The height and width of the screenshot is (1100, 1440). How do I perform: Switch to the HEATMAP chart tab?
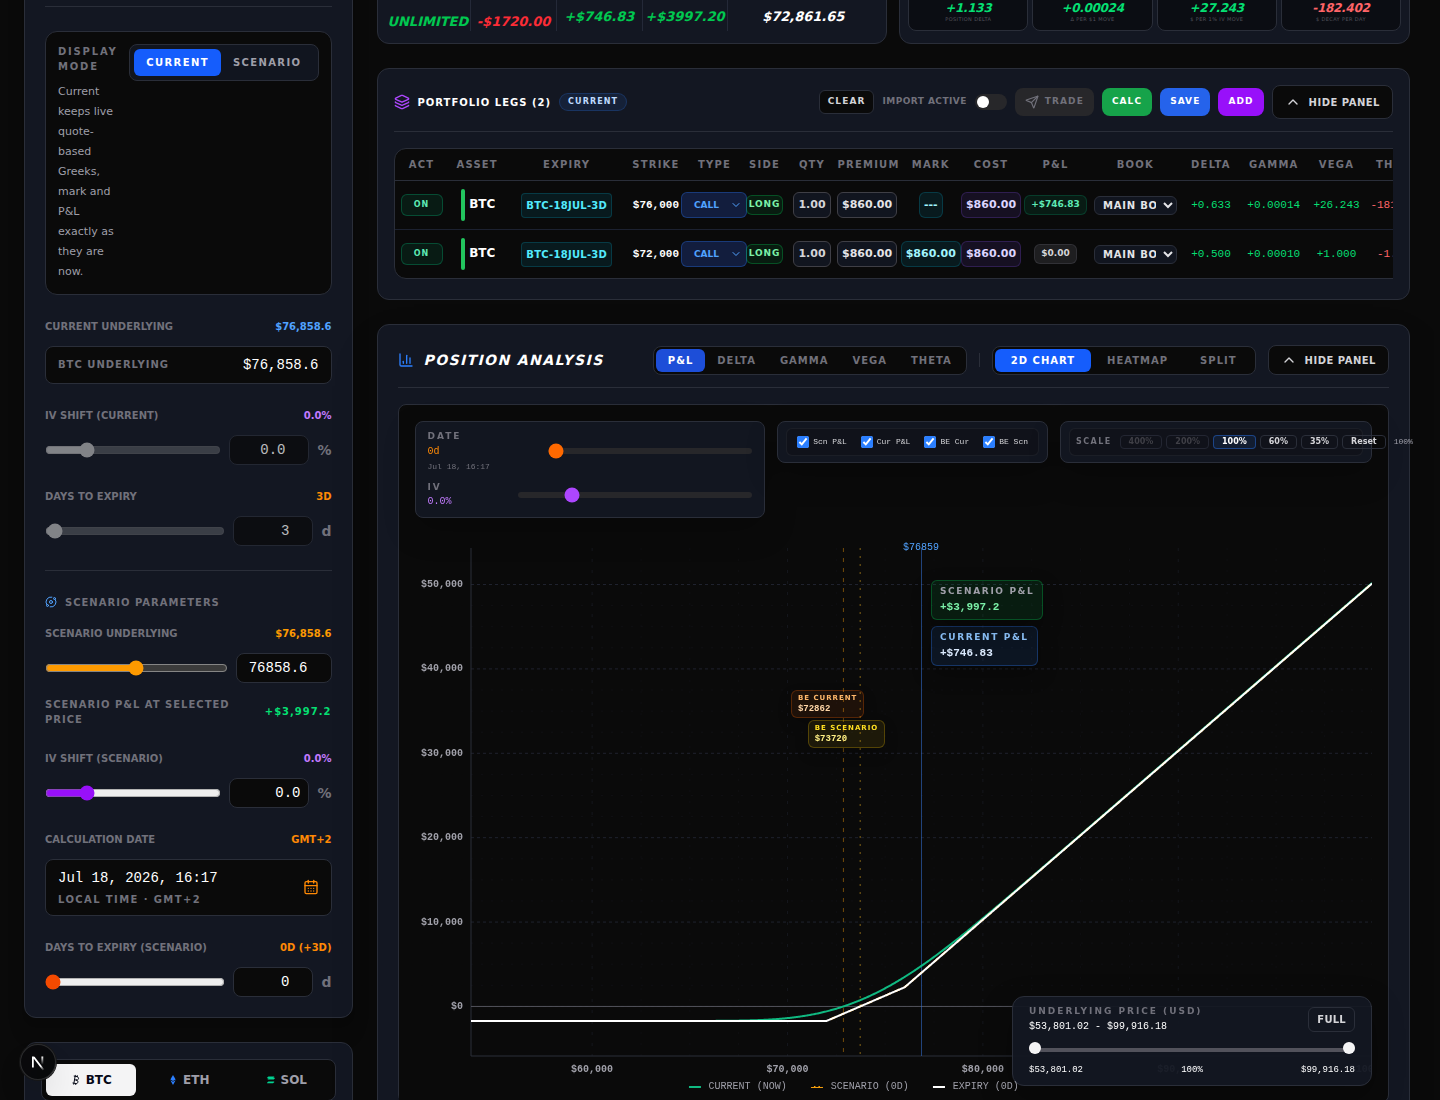(x=1137, y=360)
